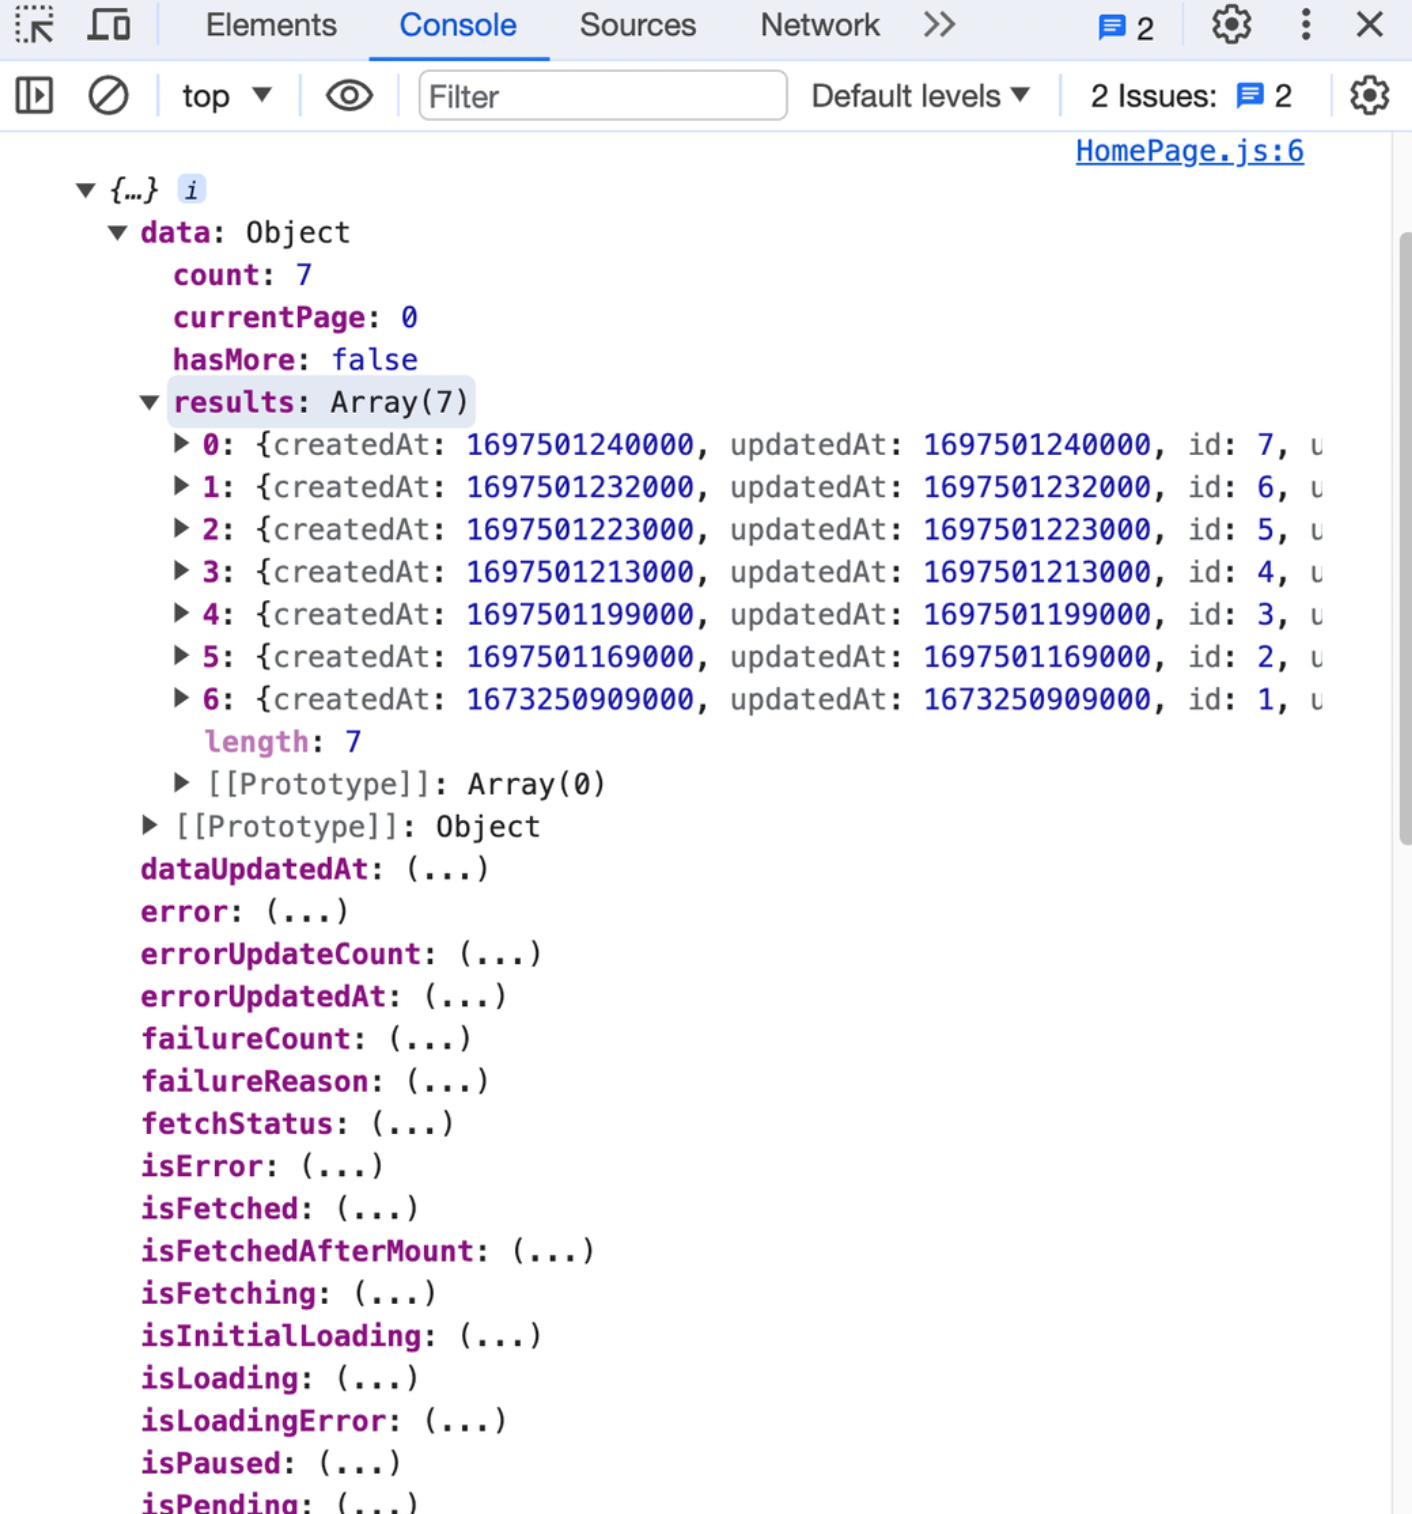Open the three-dot customize DevTools menu
Image resolution: width=1412 pixels, height=1514 pixels.
click(x=1305, y=25)
